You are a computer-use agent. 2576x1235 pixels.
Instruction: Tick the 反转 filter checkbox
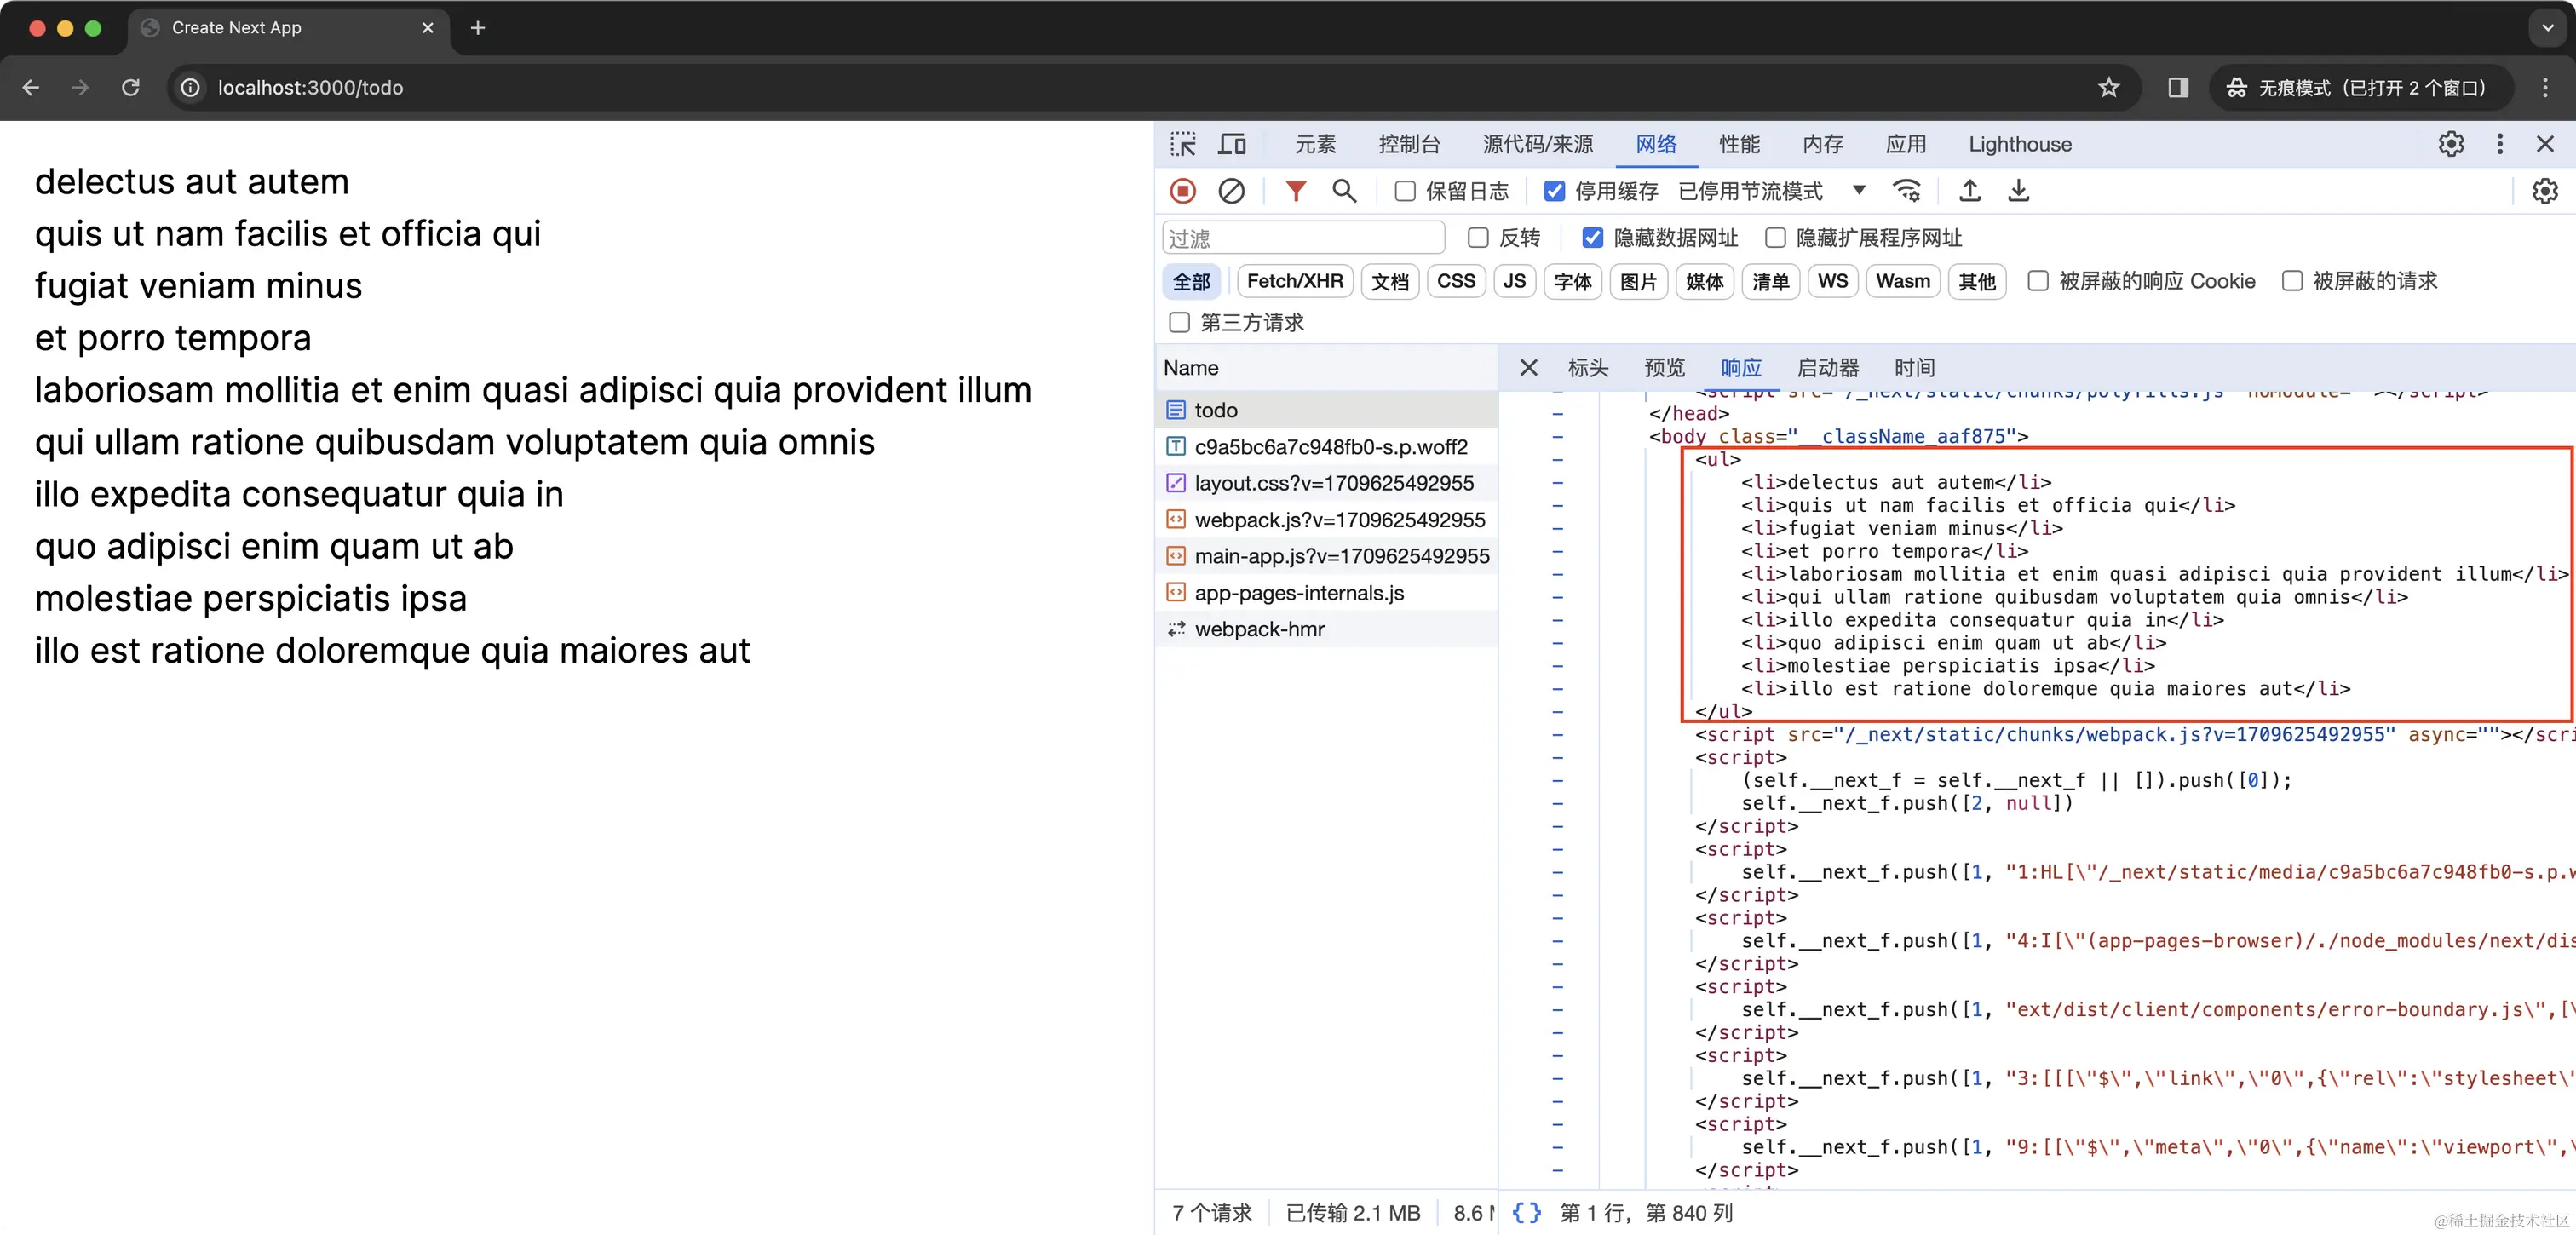click(x=1478, y=238)
